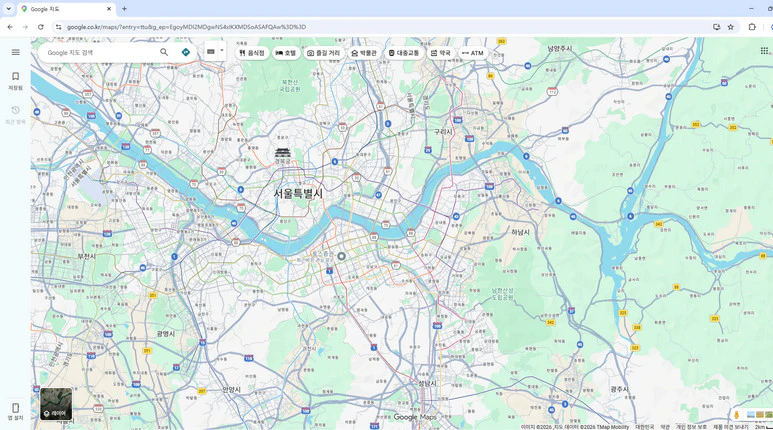Select the 박물관 museums chip

pyautogui.click(x=364, y=53)
